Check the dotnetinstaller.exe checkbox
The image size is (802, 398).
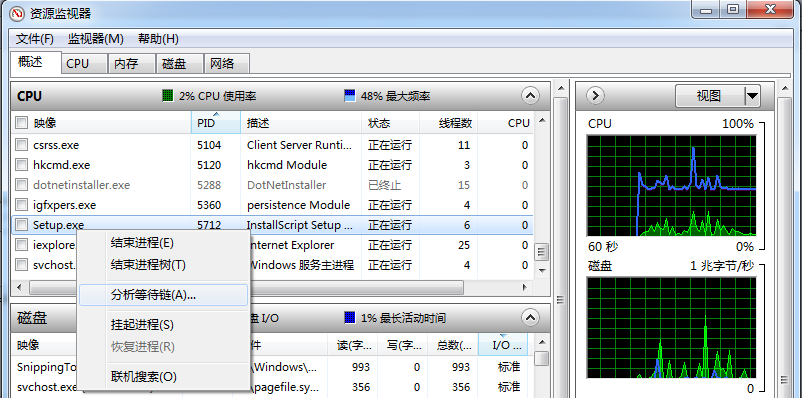pos(21,185)
